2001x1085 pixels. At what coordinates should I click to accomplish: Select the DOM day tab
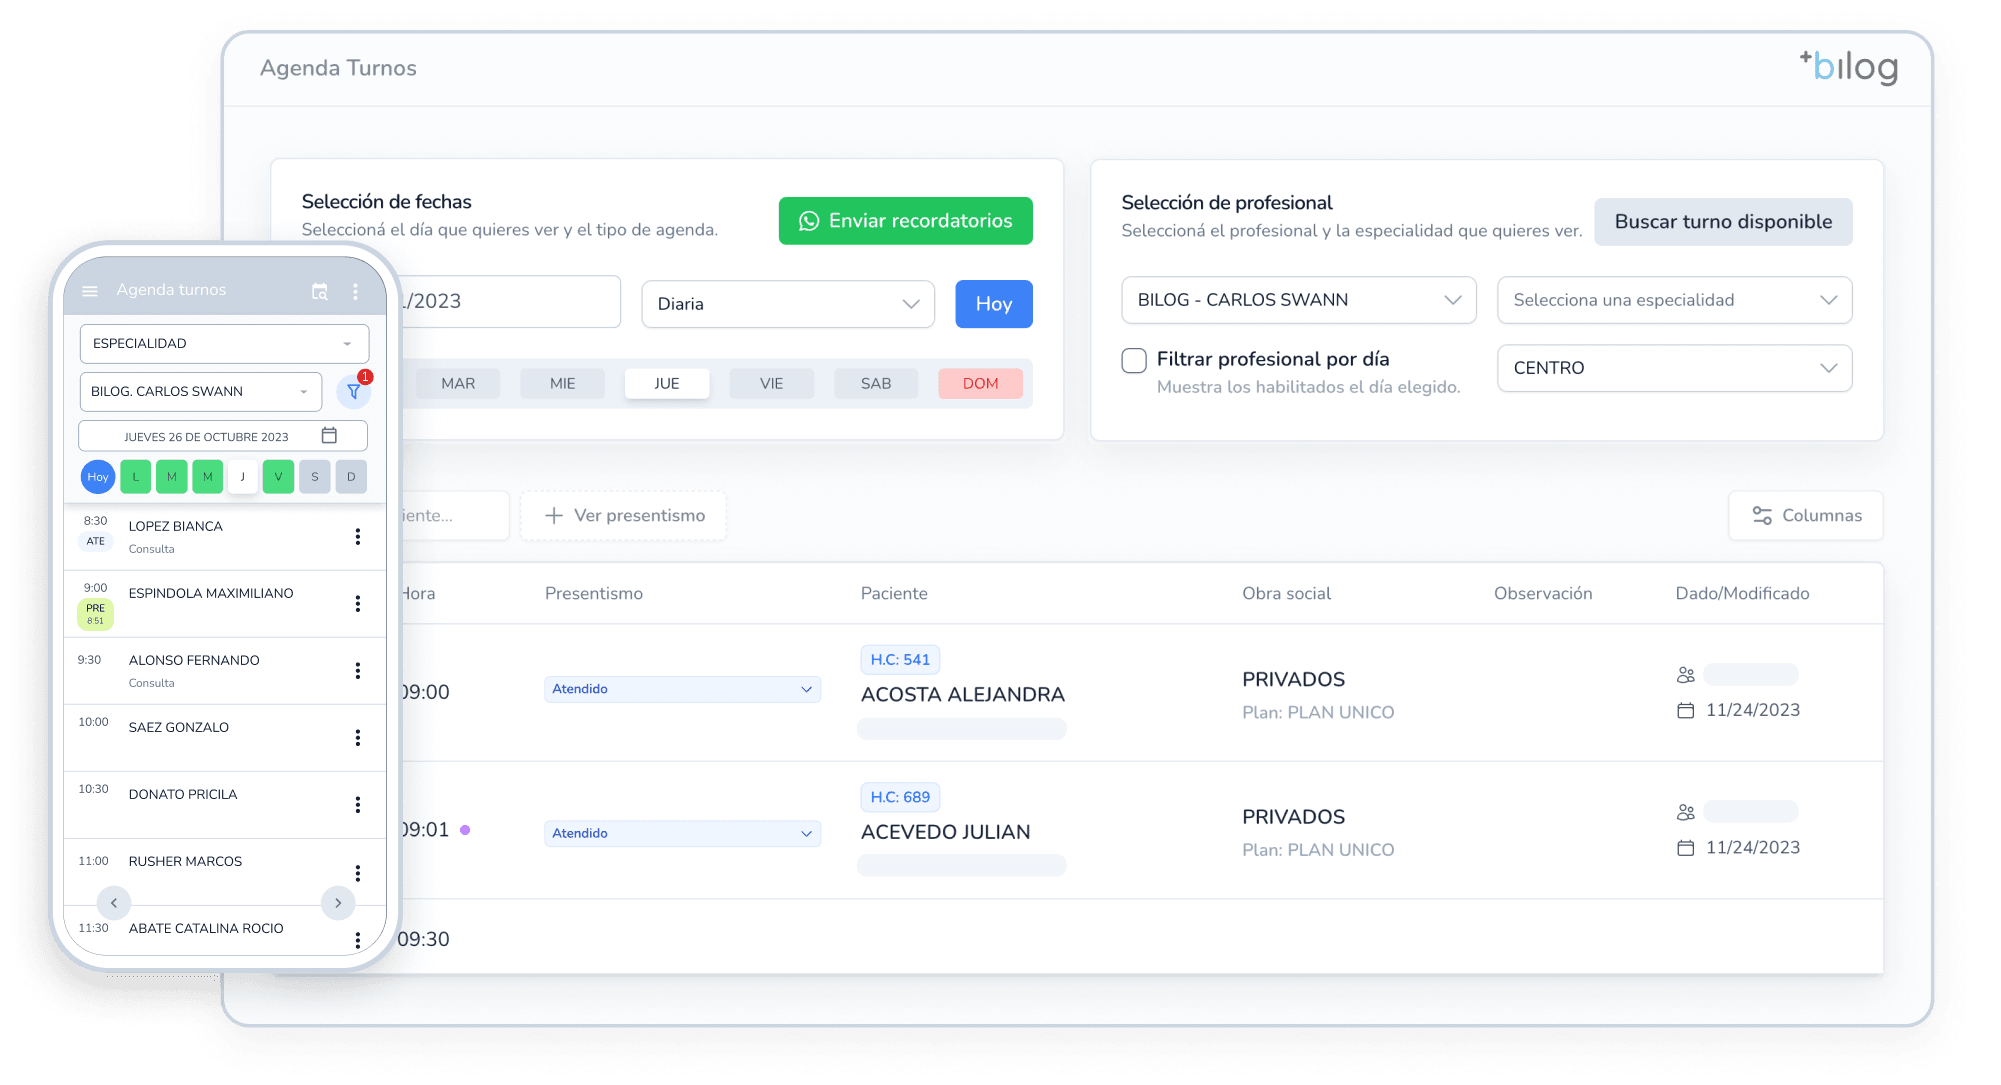[x=981, y=383]
